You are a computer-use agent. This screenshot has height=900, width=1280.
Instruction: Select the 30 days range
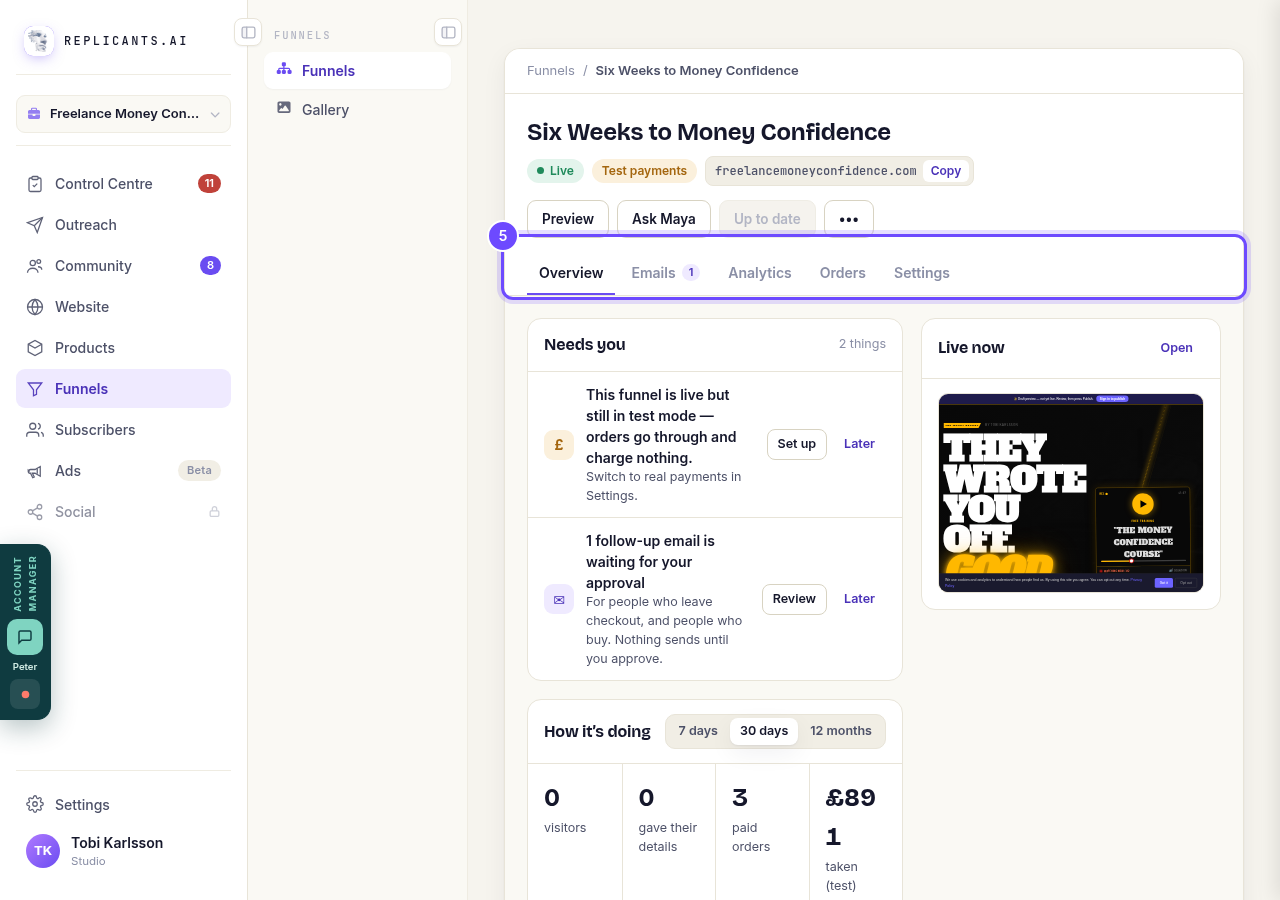[x=764, y=731]
